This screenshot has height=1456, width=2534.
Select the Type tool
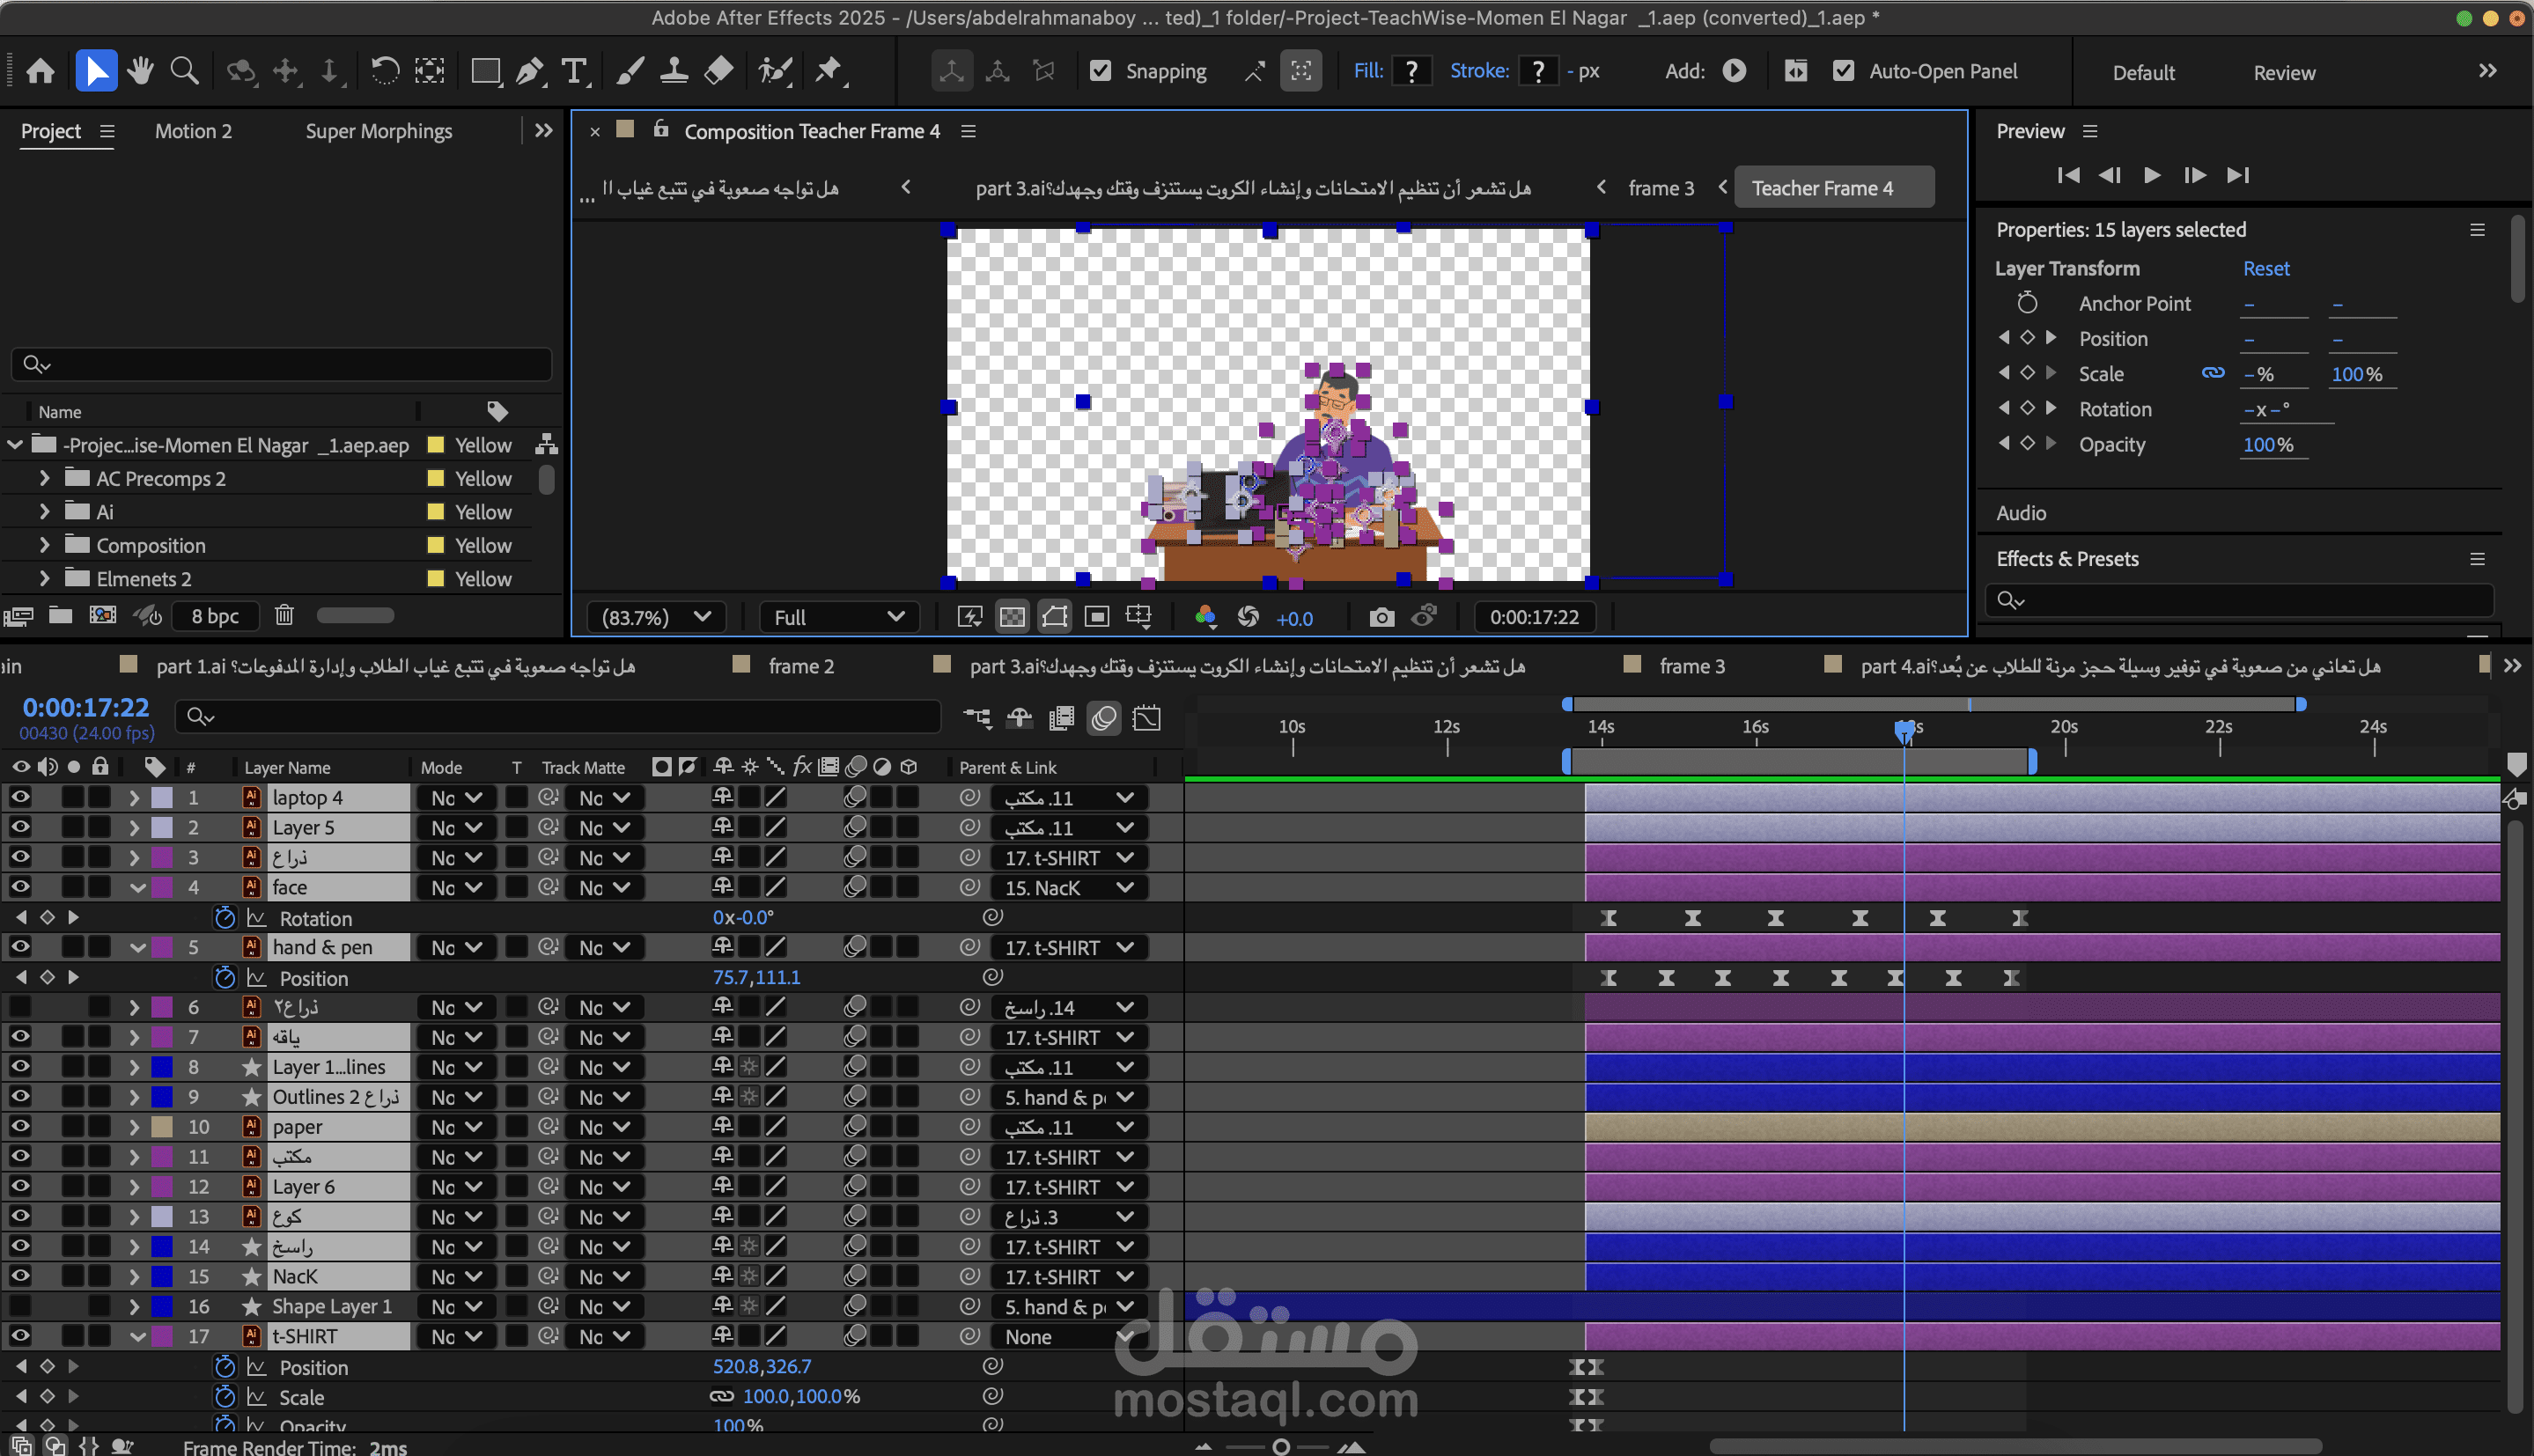[x=574, y=71]
